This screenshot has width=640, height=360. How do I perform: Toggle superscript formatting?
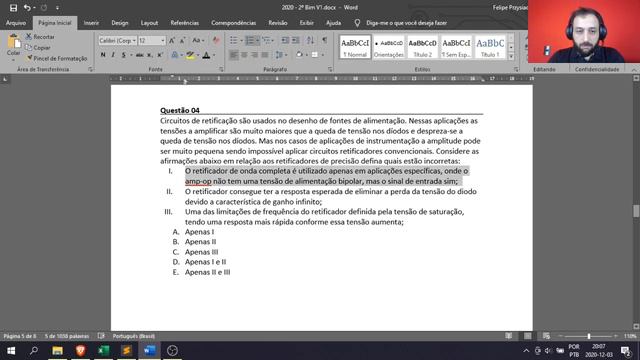pos(160,55)
